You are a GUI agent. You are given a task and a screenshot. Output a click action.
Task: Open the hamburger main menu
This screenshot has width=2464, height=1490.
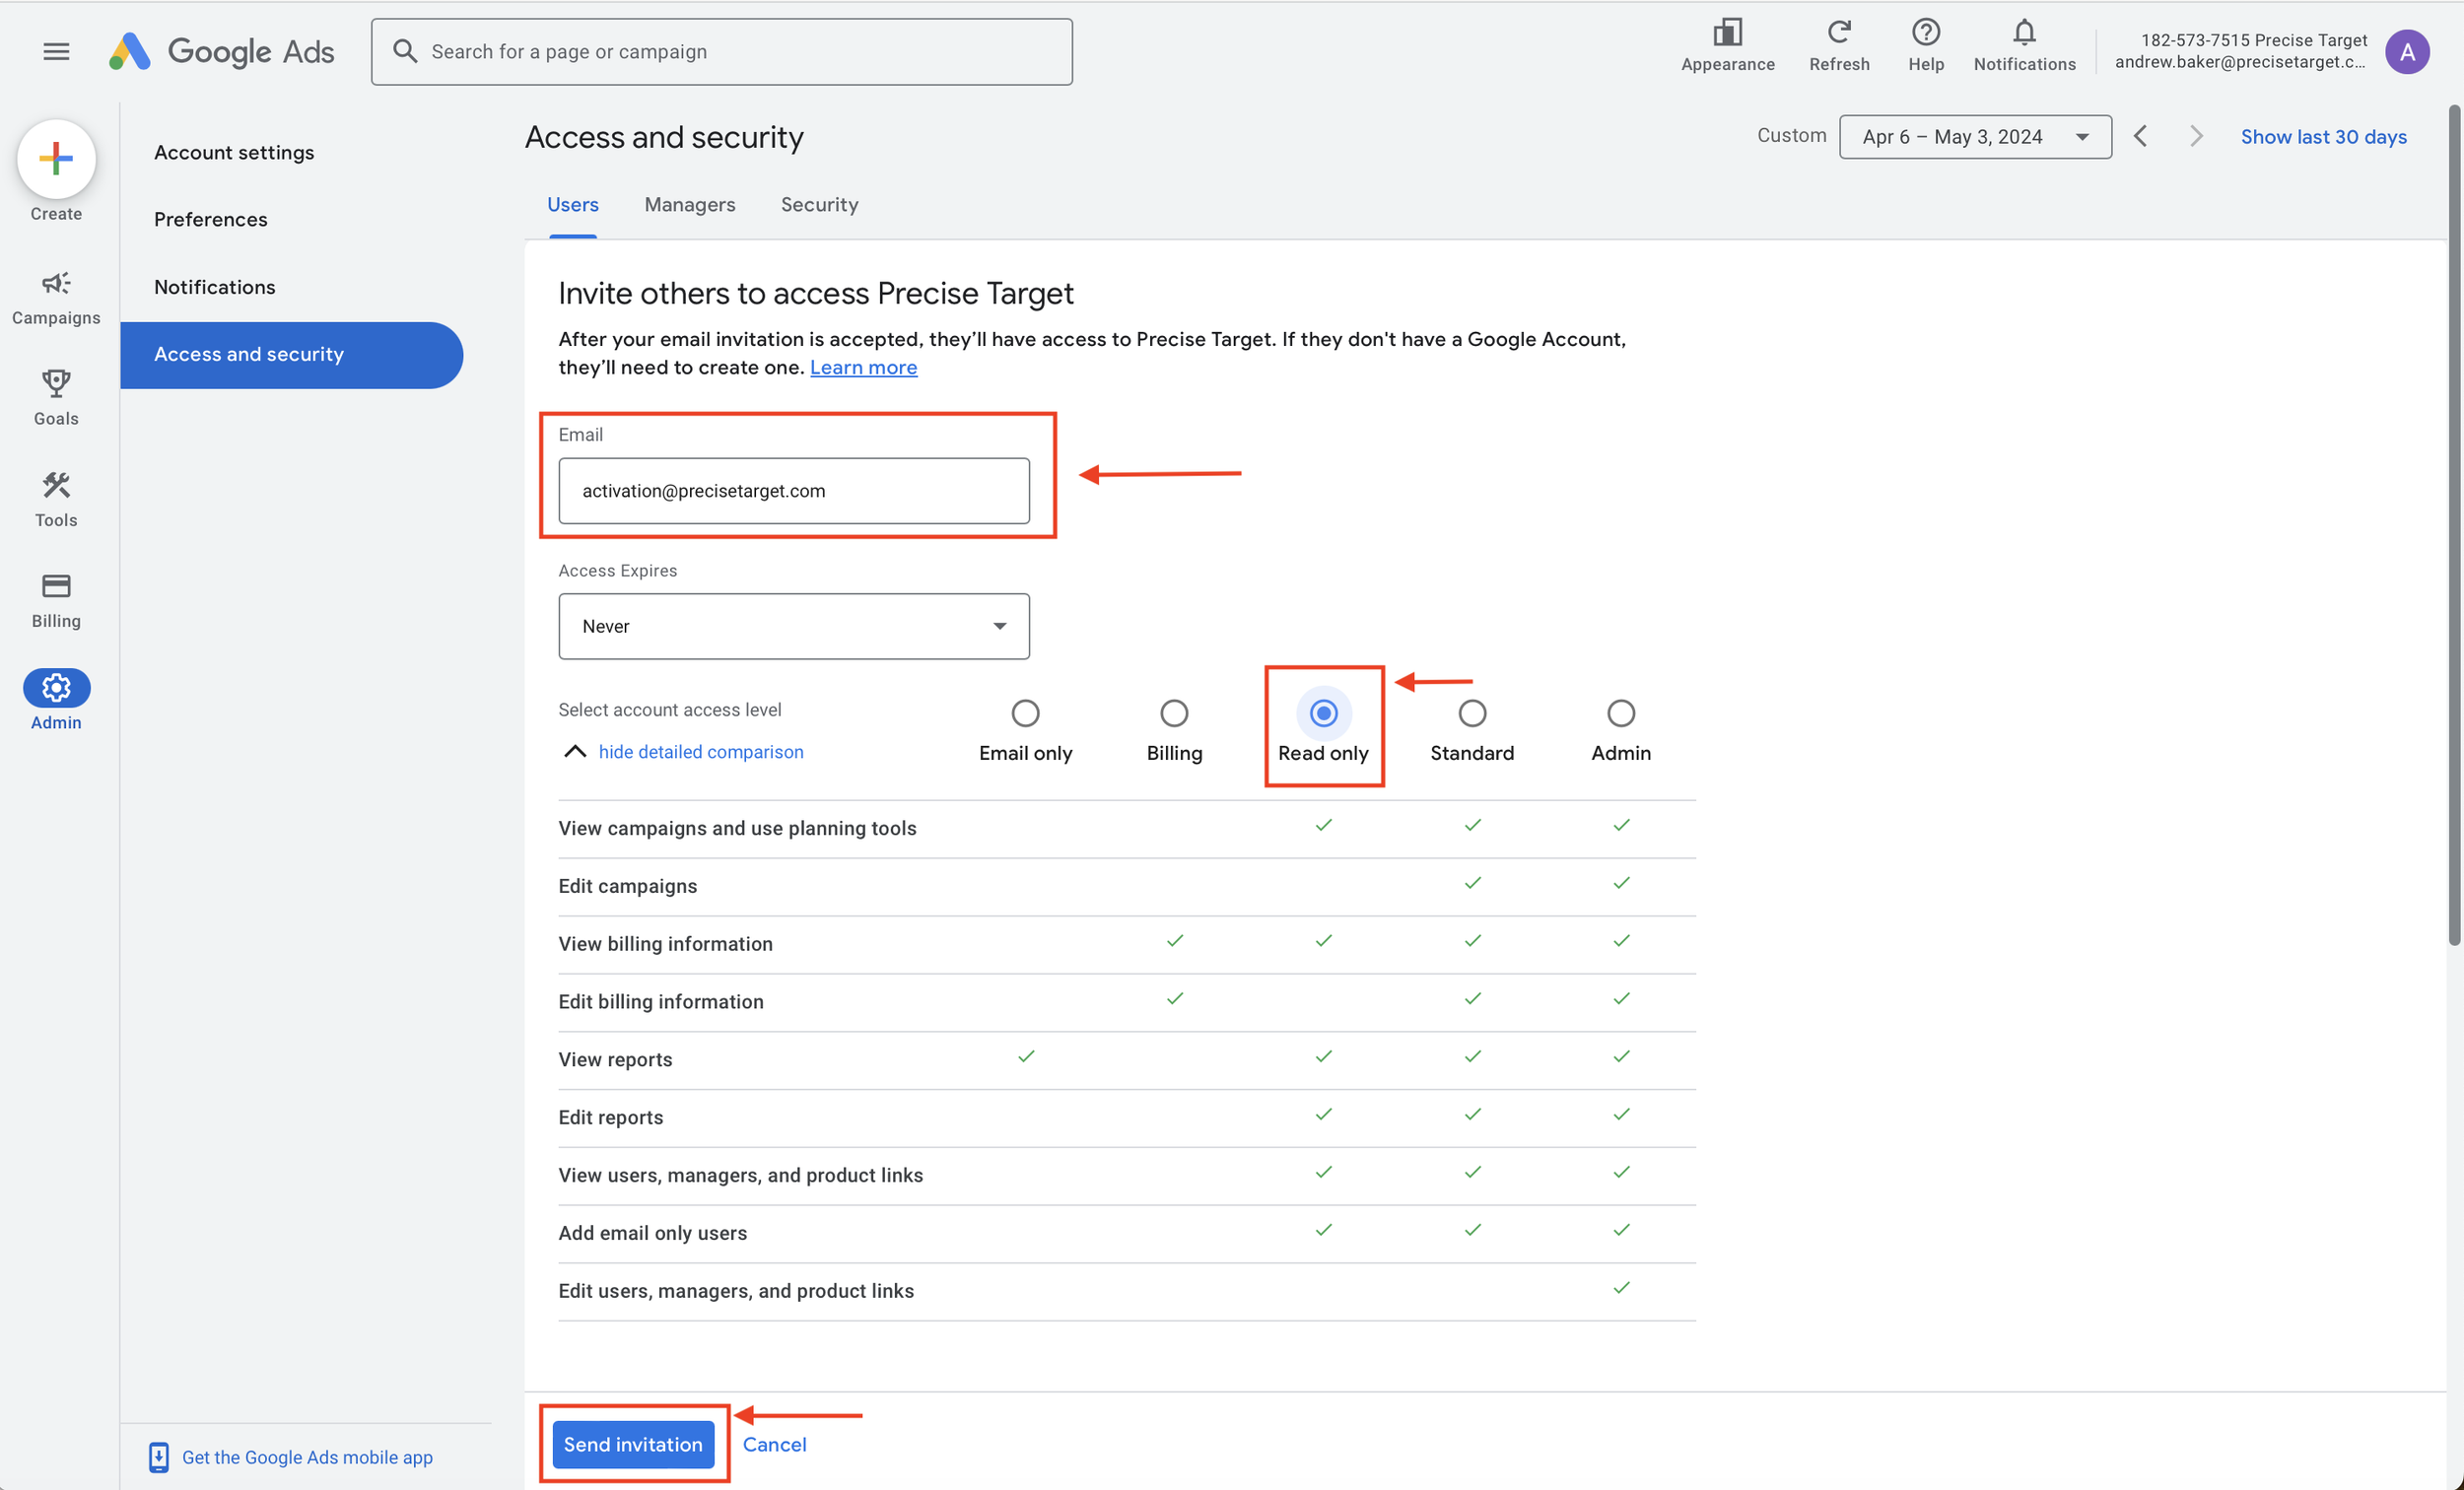point(56,51)
